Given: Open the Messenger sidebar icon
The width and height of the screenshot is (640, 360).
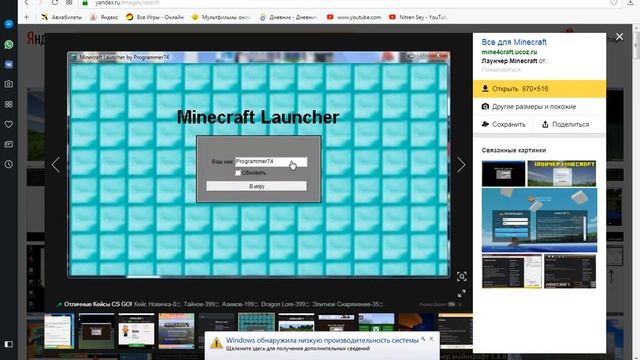Looking at the screenshot, I should [9, 24].
